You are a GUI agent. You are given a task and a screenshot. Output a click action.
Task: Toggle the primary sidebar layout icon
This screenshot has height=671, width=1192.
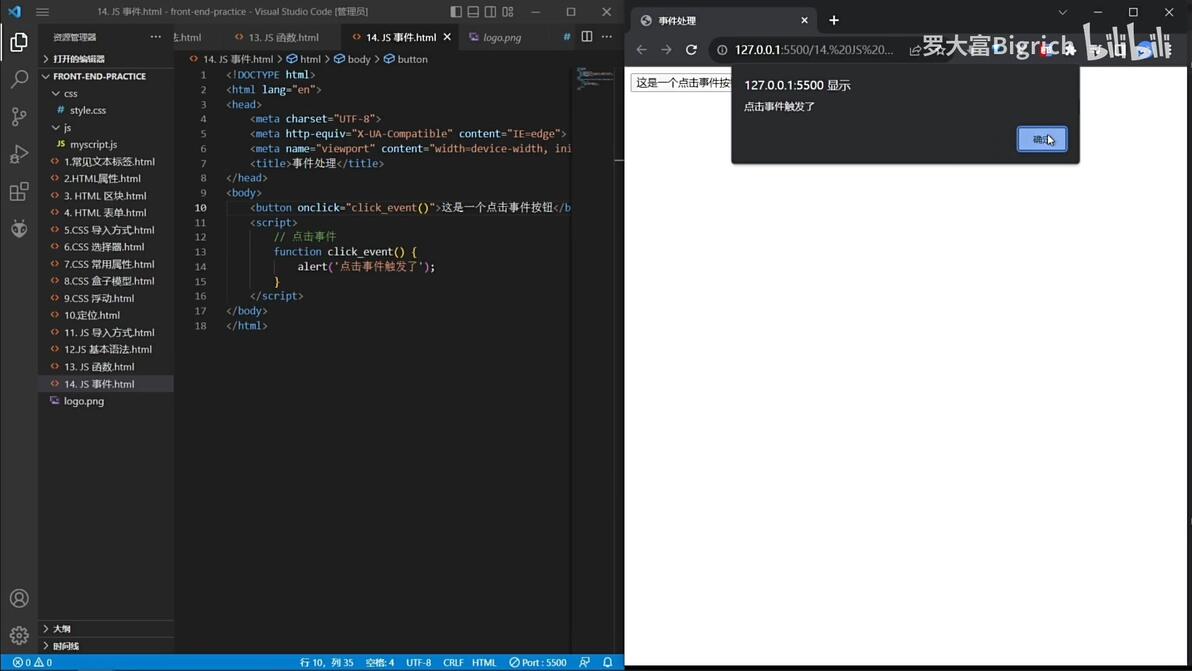(x=456, y=11)
